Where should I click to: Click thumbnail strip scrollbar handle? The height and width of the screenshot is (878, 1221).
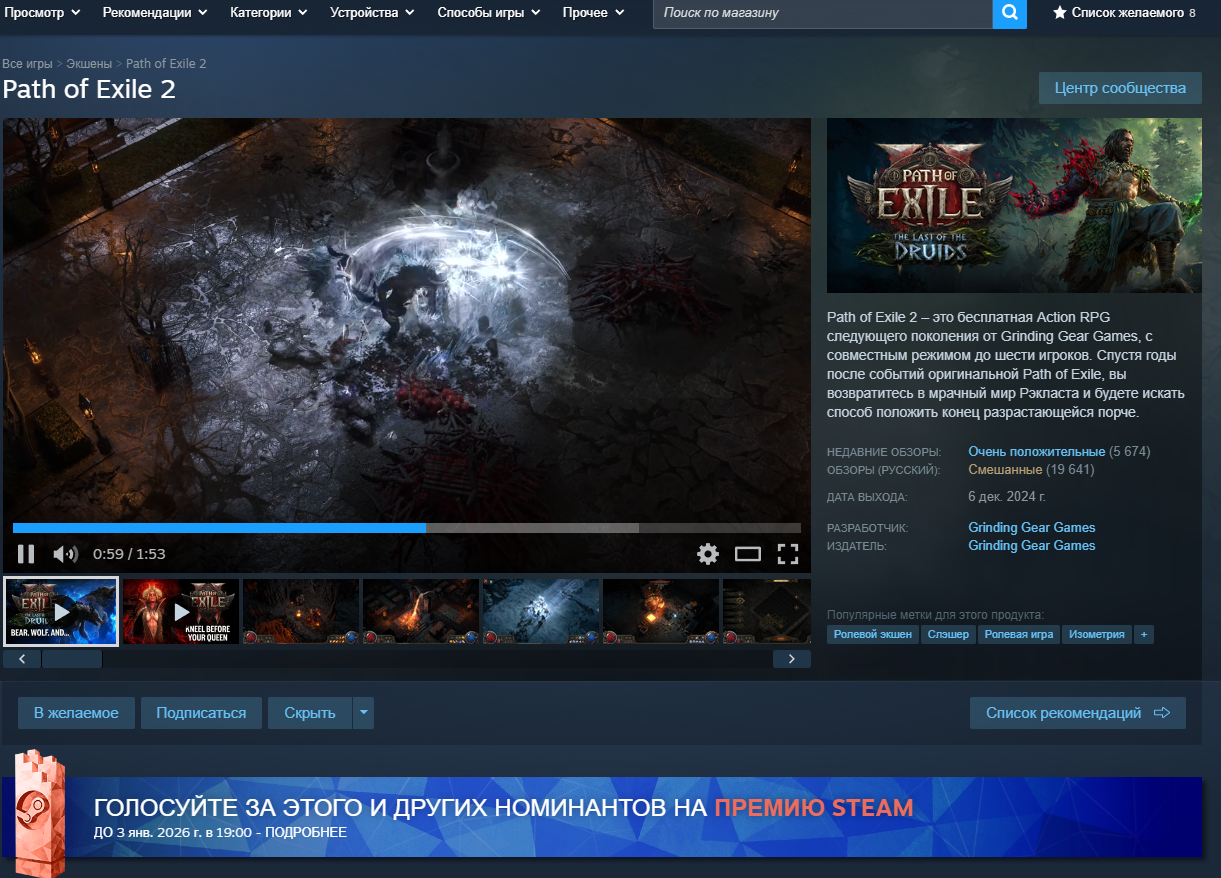point(72,659)
